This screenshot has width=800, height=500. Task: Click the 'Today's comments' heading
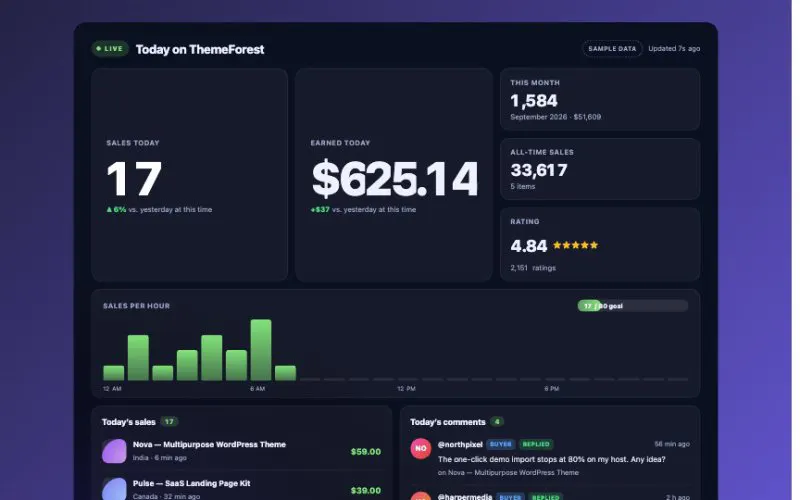[x=447, y=422]
